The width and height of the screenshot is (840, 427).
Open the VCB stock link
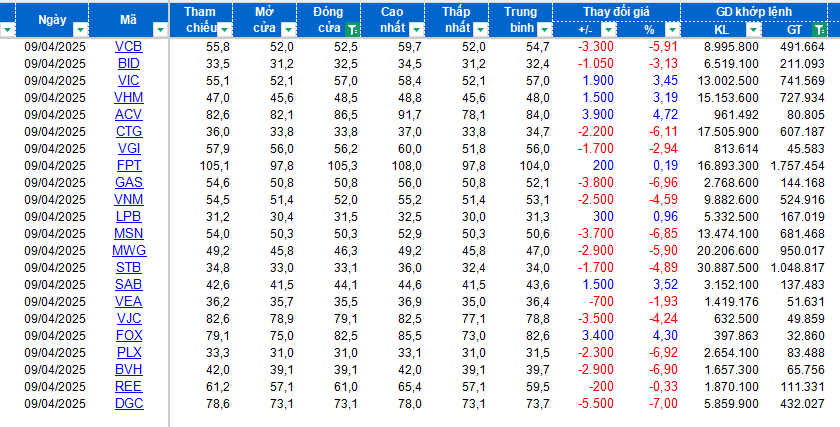129,47
